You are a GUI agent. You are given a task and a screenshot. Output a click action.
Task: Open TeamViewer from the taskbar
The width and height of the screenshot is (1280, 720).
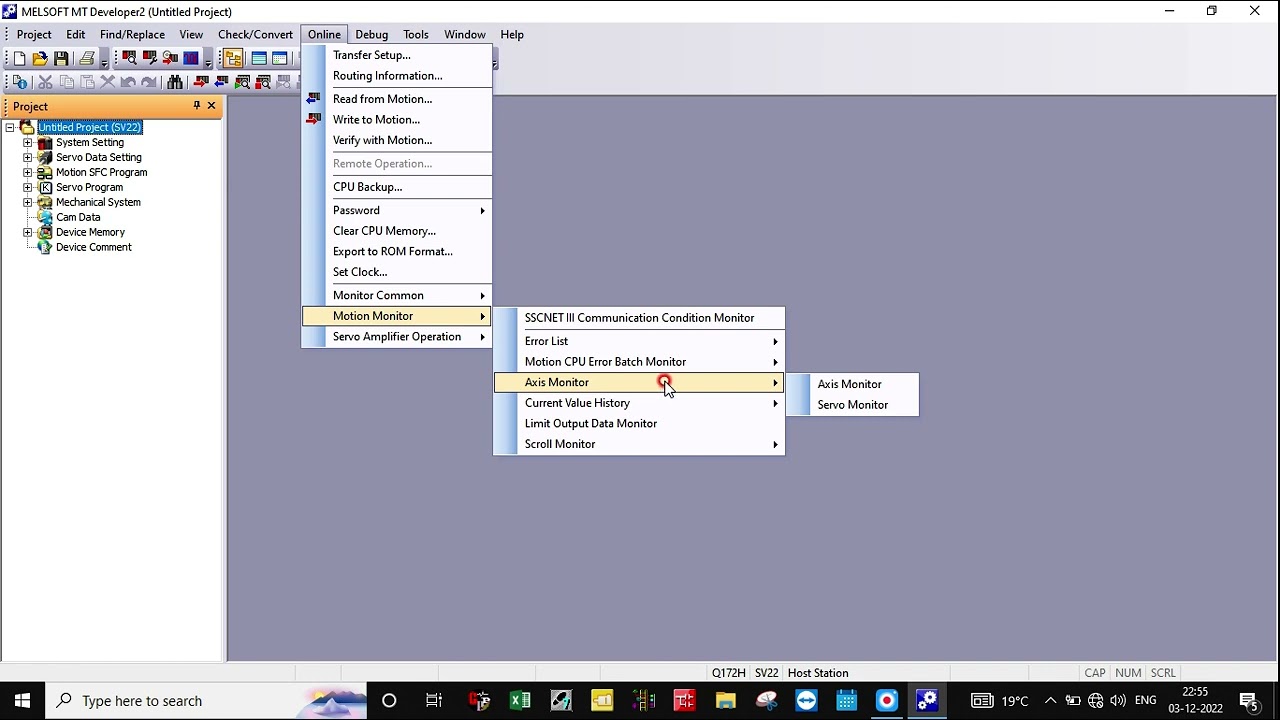(806, 700)
